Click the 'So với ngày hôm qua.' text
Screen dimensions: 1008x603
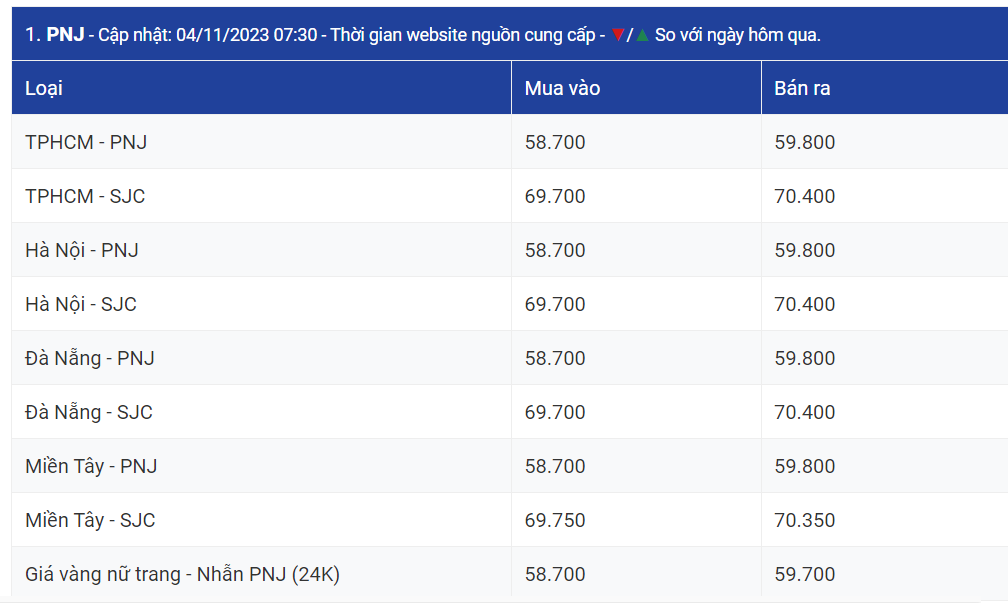[x=738, y=35]
